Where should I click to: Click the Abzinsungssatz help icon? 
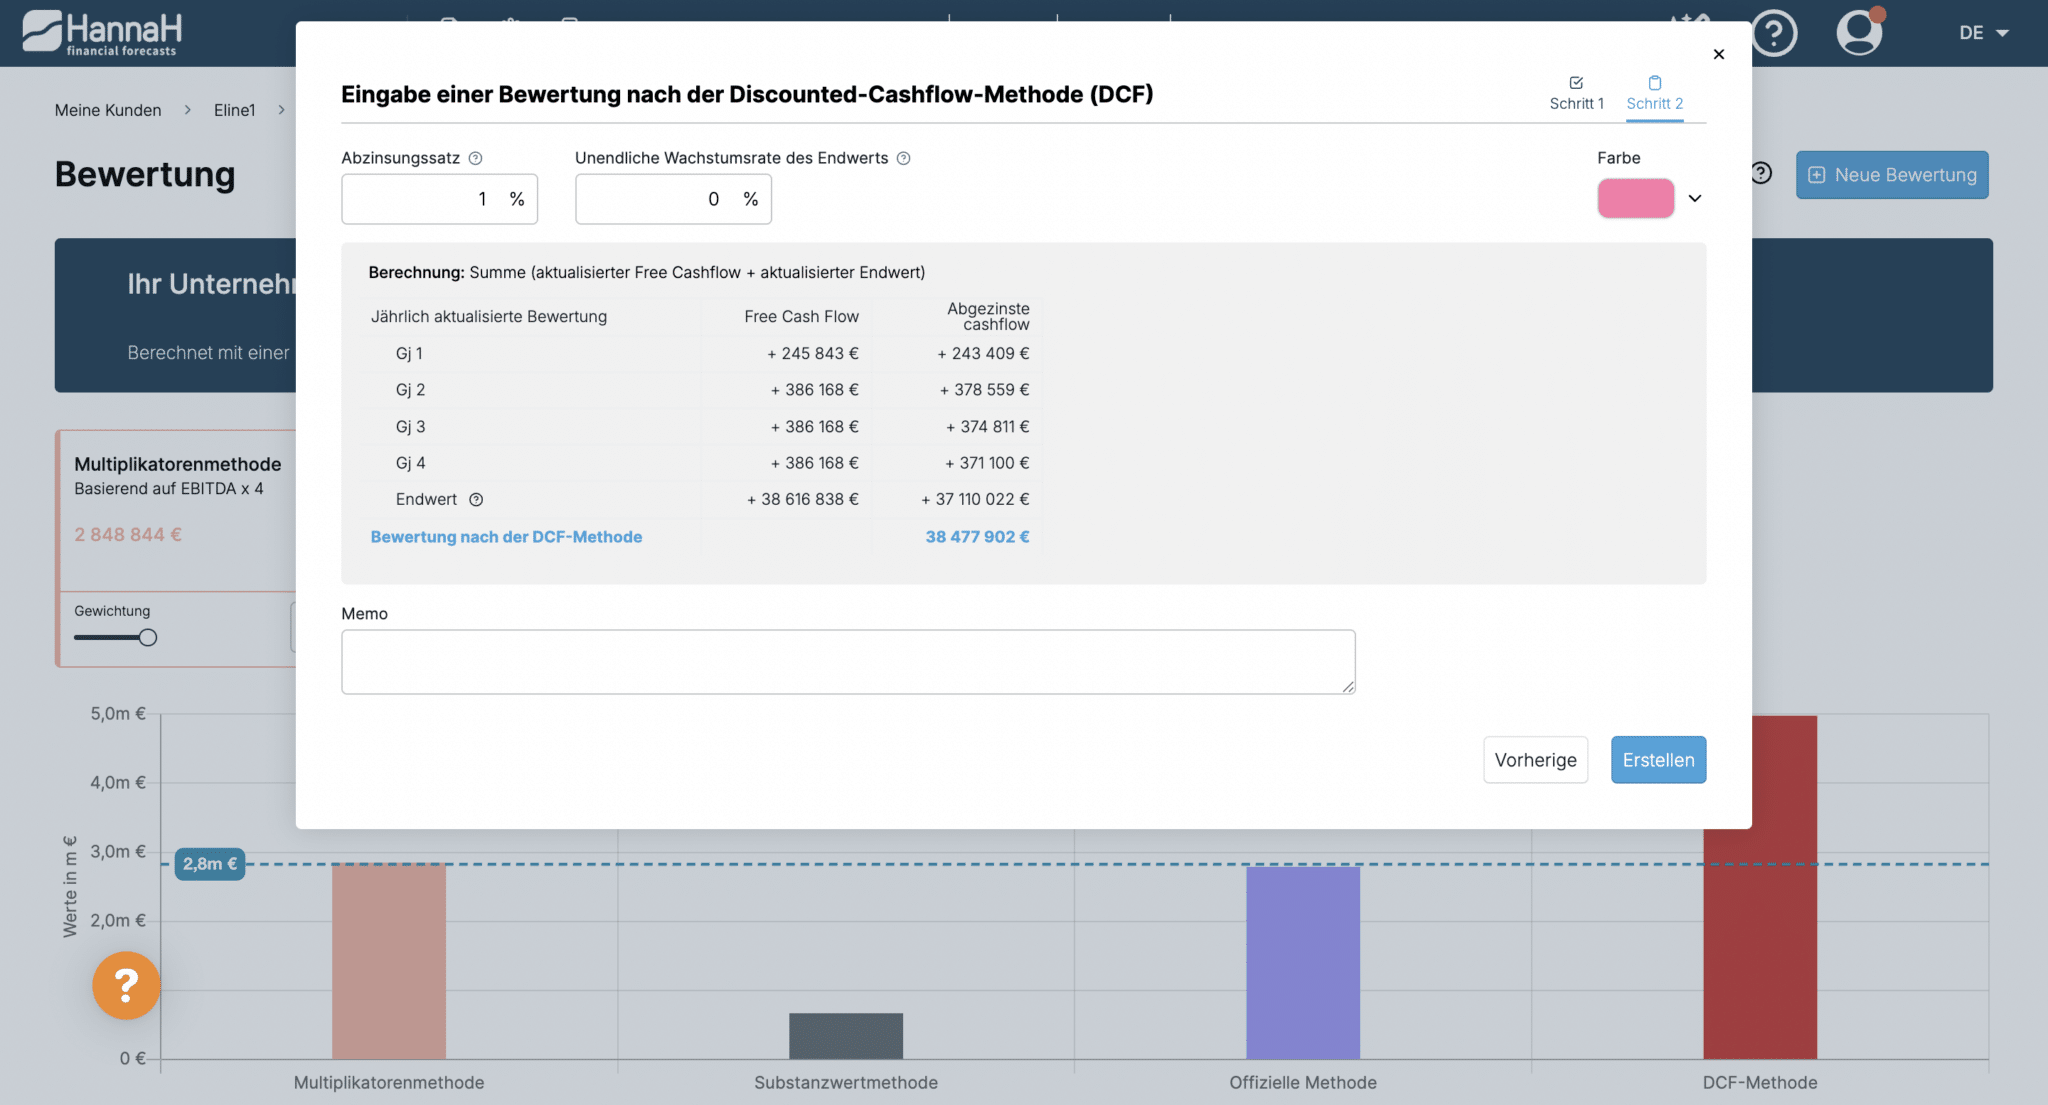click(x=476, y=158)
